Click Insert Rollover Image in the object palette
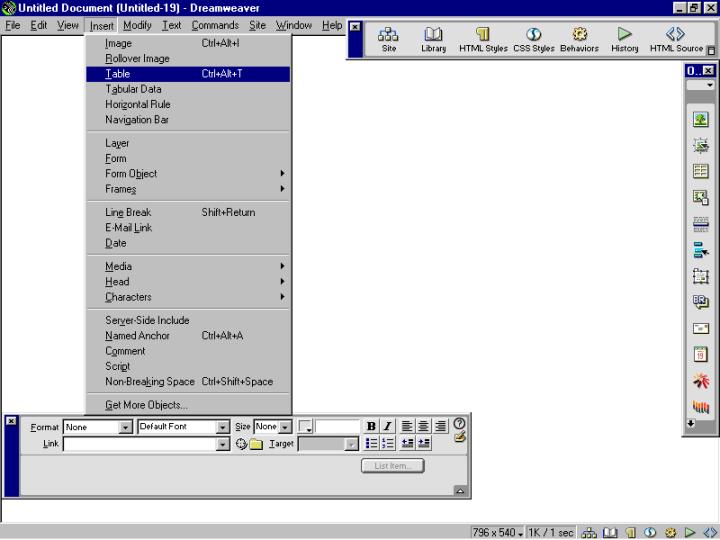The width and height of the screenshot is (720, 540). pyautogui.click(x=700, y=146)
